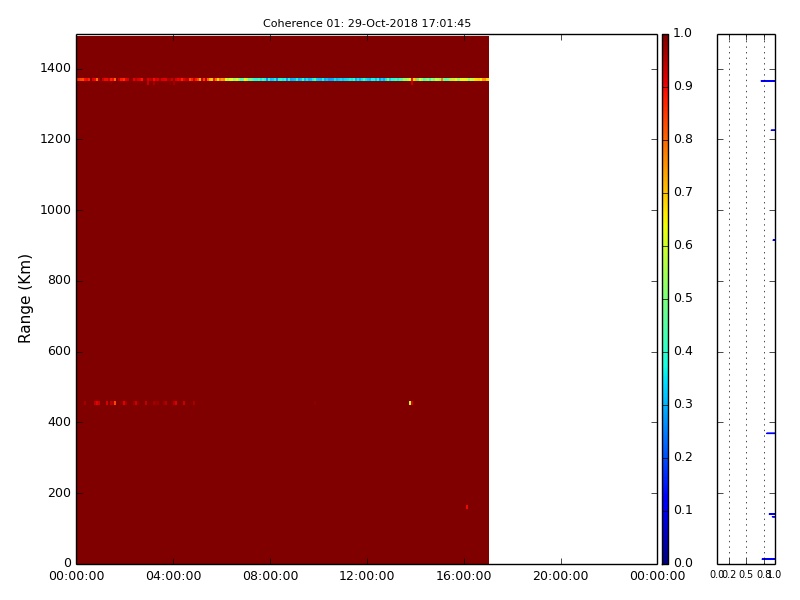This screenshot has height=600, width=800.
Task: Click the colorbar label 0.9
Action: tap(683, 86)
